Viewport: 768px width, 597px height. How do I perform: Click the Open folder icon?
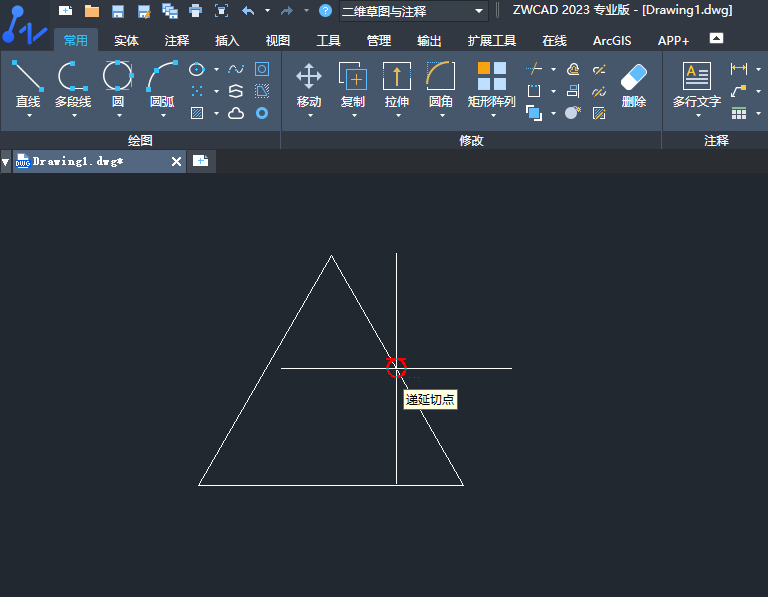(92, 11)
